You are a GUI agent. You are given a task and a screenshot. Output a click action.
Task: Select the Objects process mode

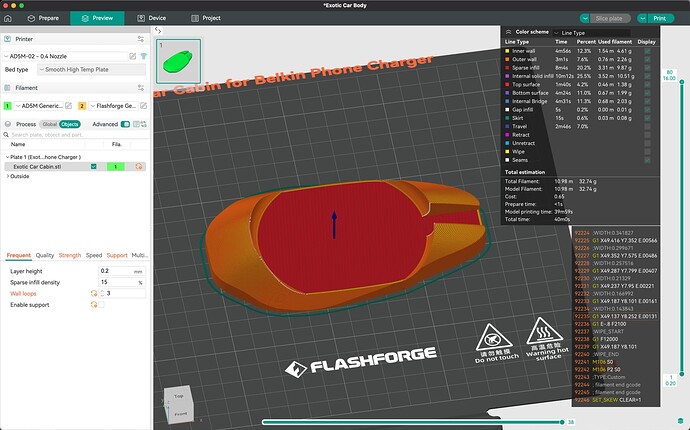70,124
